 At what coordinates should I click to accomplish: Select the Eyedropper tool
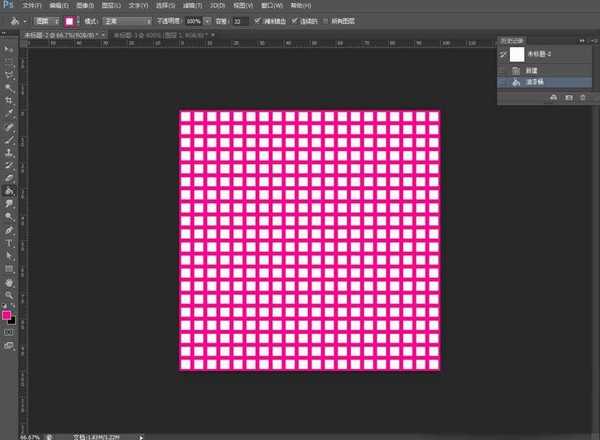[9, 114]
